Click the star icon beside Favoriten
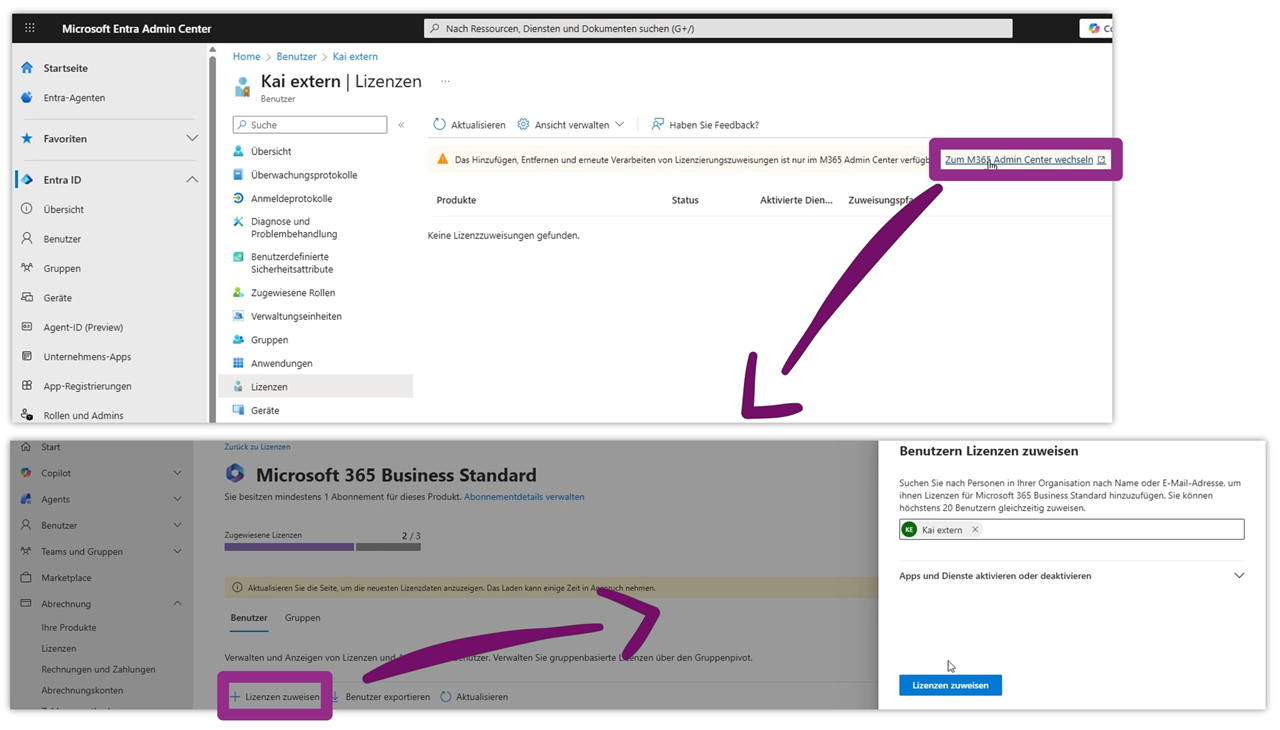 27,139
